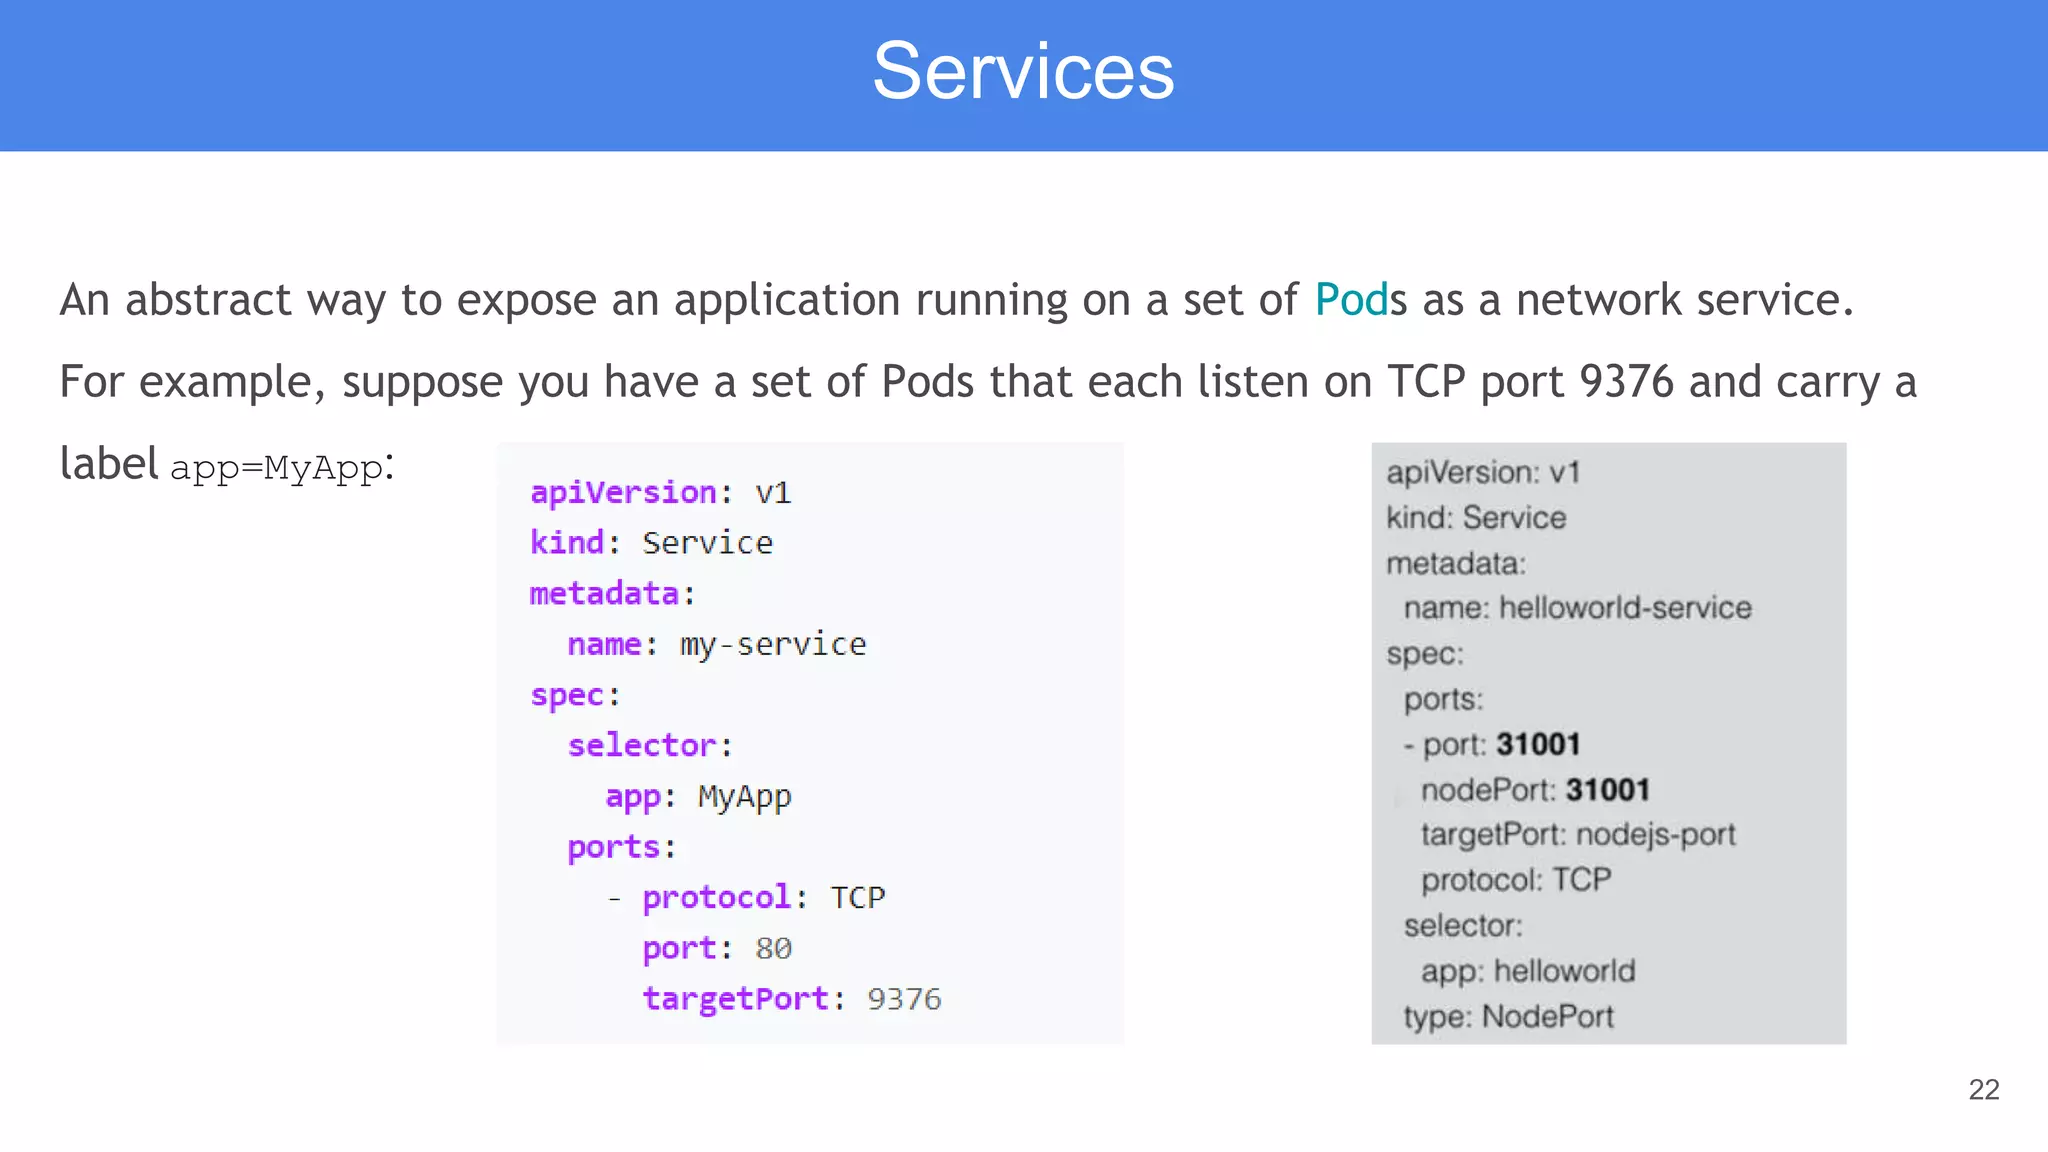Click 'app: MyApp' selector line
This screenshot has height=1152, width=2048.
[x=698, y=798]
